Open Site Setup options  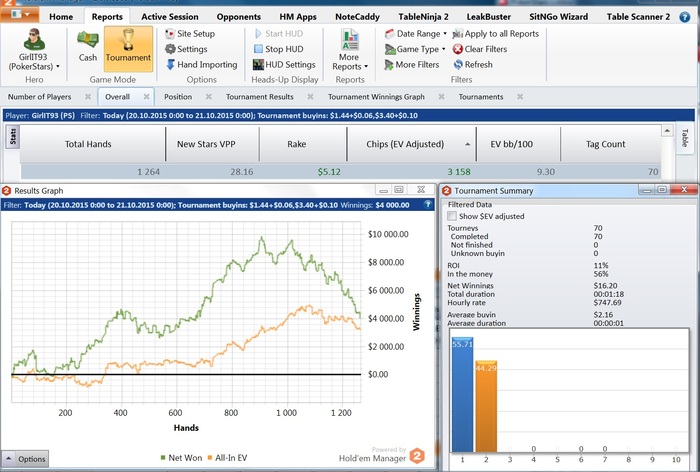pos(190,34)
